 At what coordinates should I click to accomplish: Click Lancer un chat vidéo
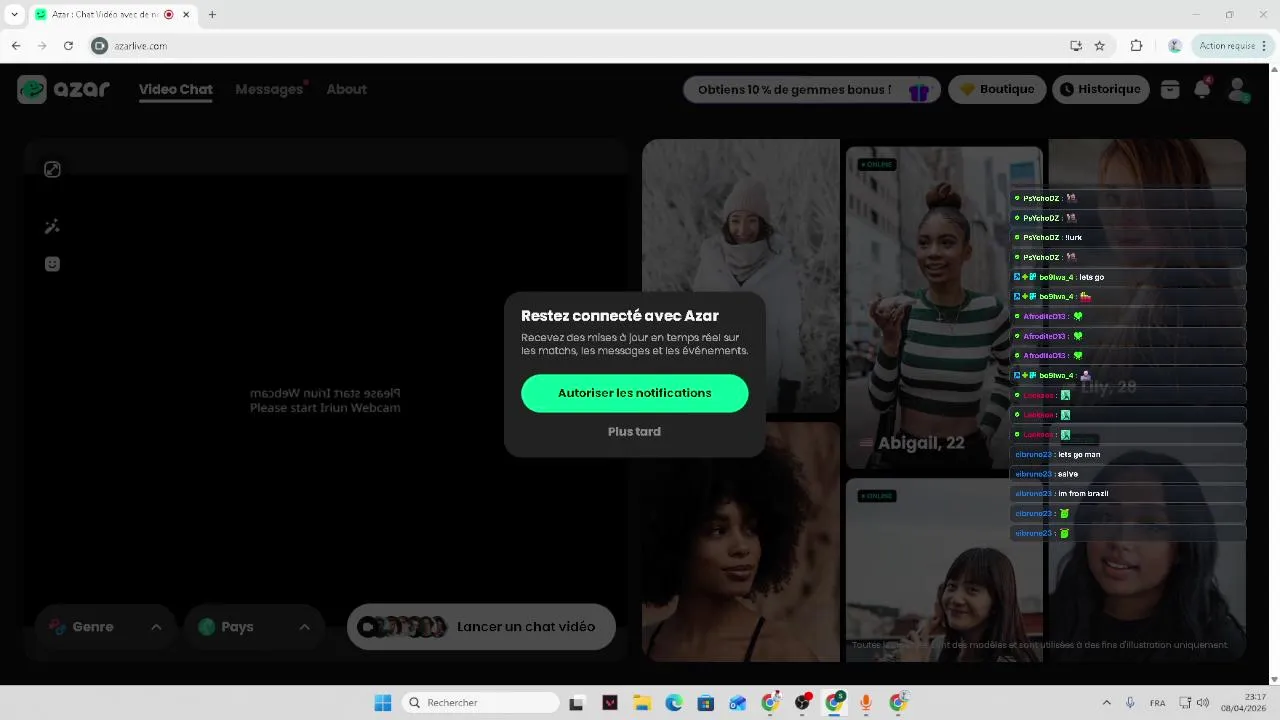(481, 627)
